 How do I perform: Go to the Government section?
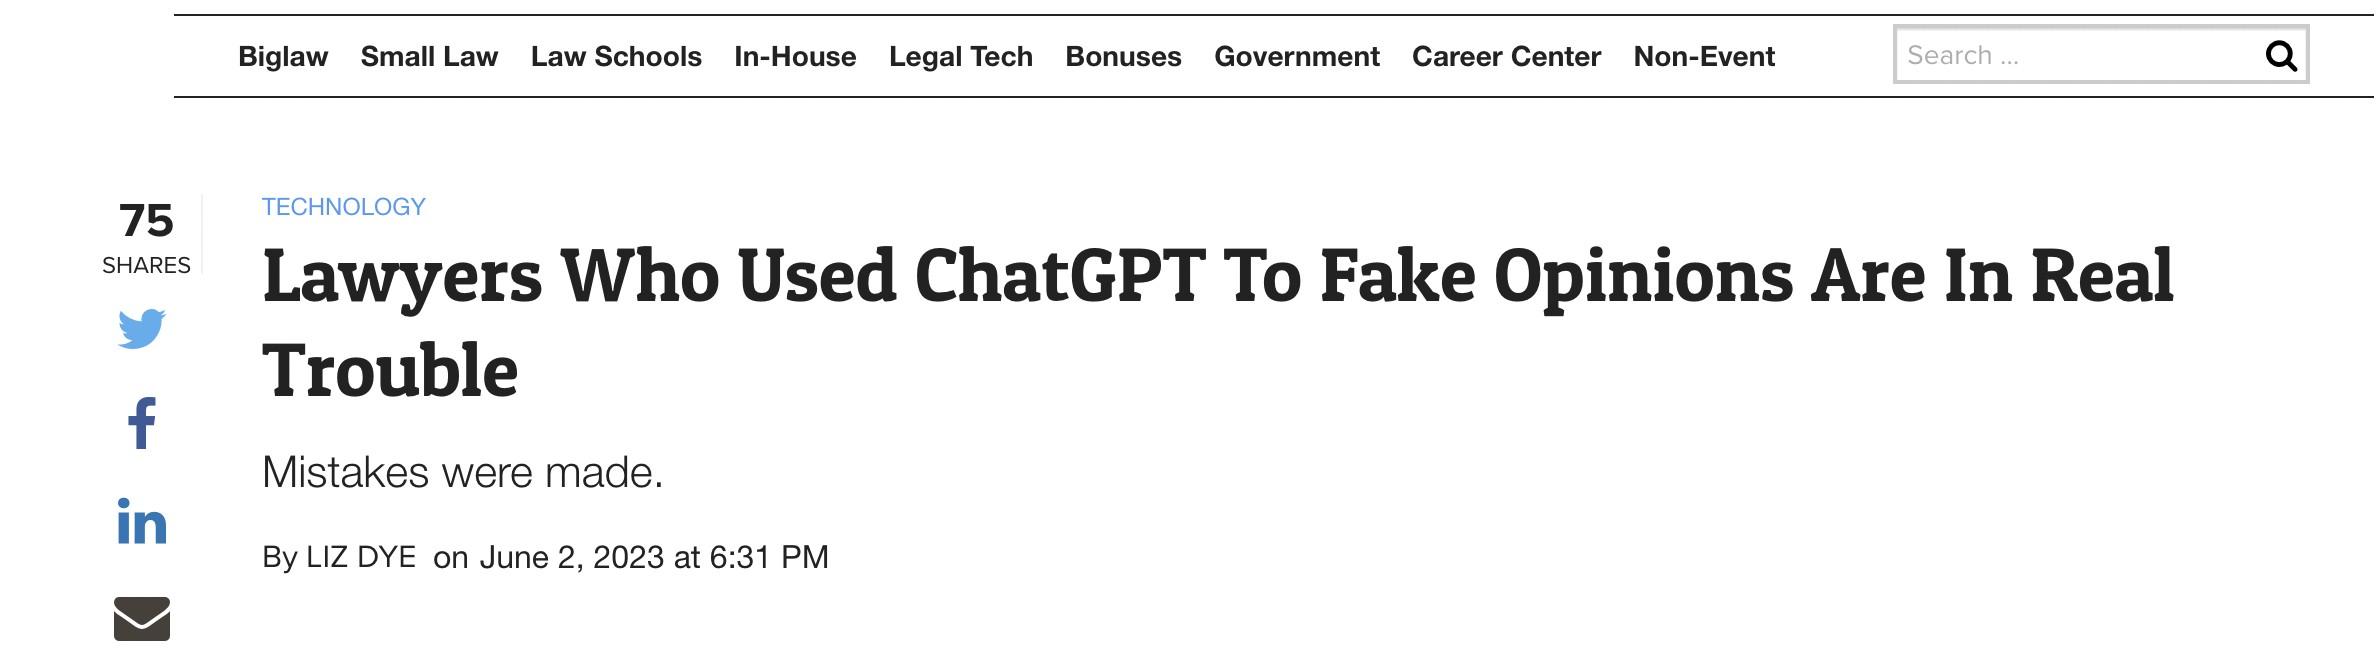tap(1297, 57)
